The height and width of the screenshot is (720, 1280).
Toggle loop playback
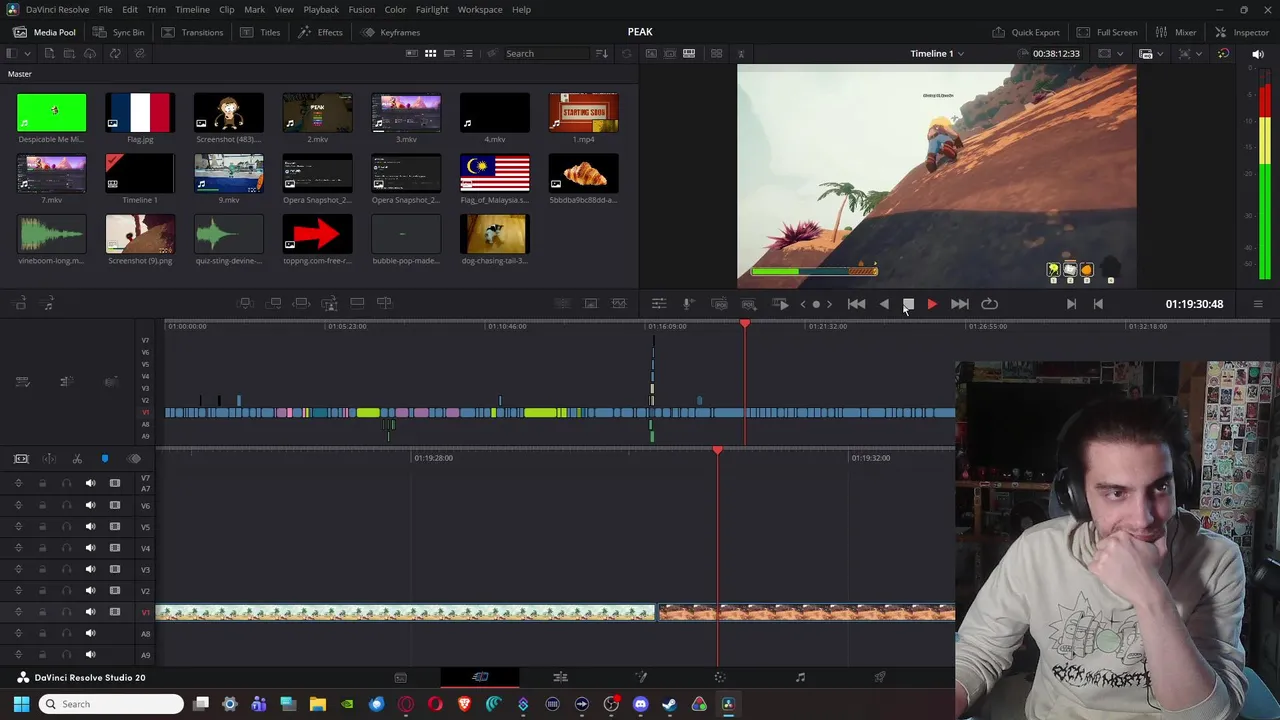[989, 304]
